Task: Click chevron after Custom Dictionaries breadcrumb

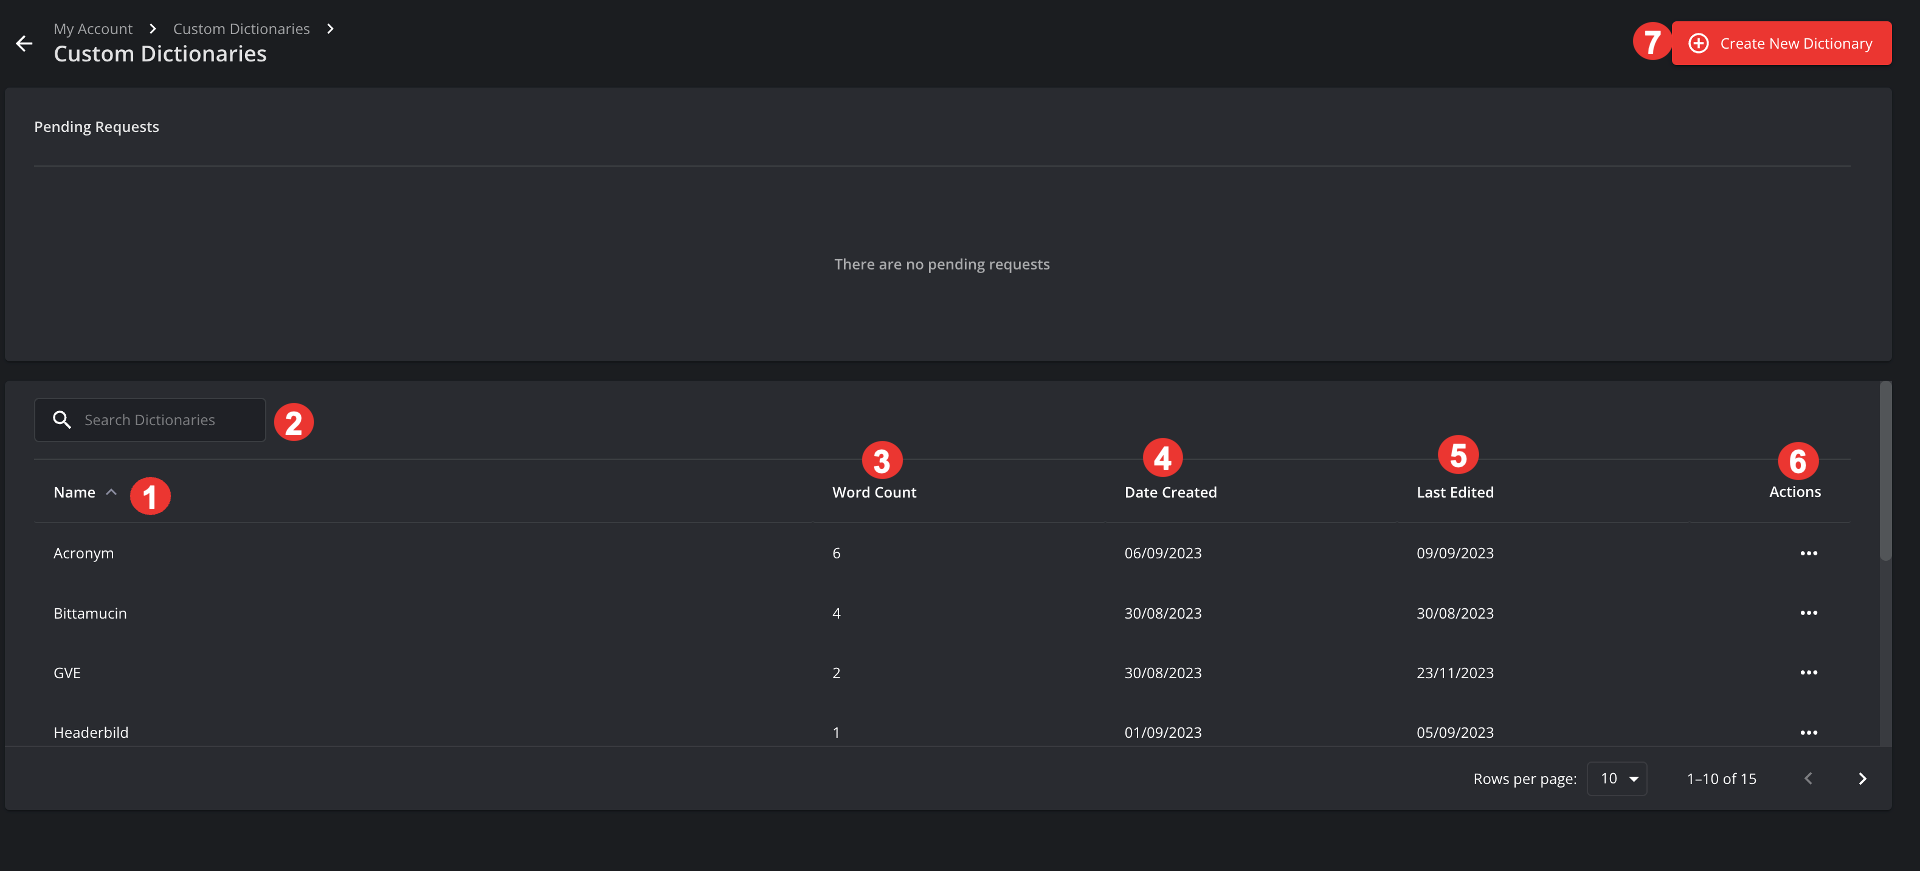Action: pos(330,29)
